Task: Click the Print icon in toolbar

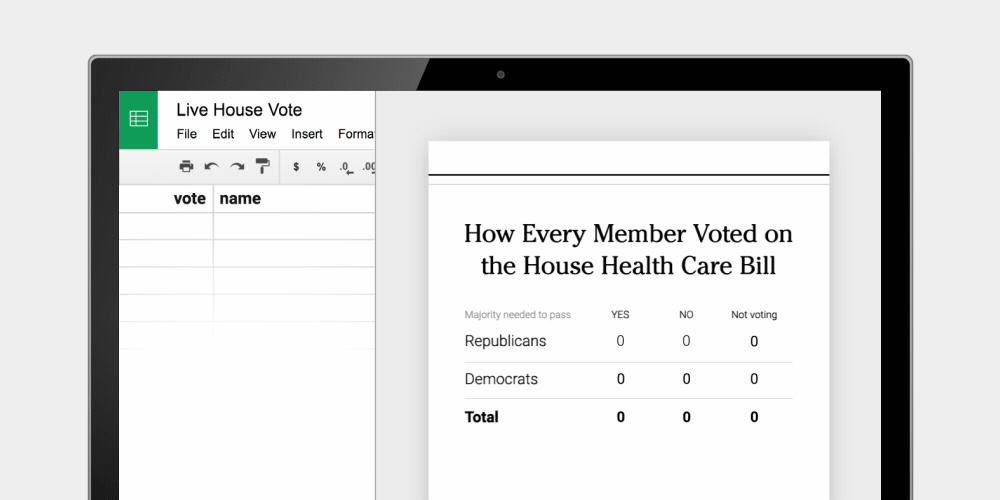Action: click(186, 166)
